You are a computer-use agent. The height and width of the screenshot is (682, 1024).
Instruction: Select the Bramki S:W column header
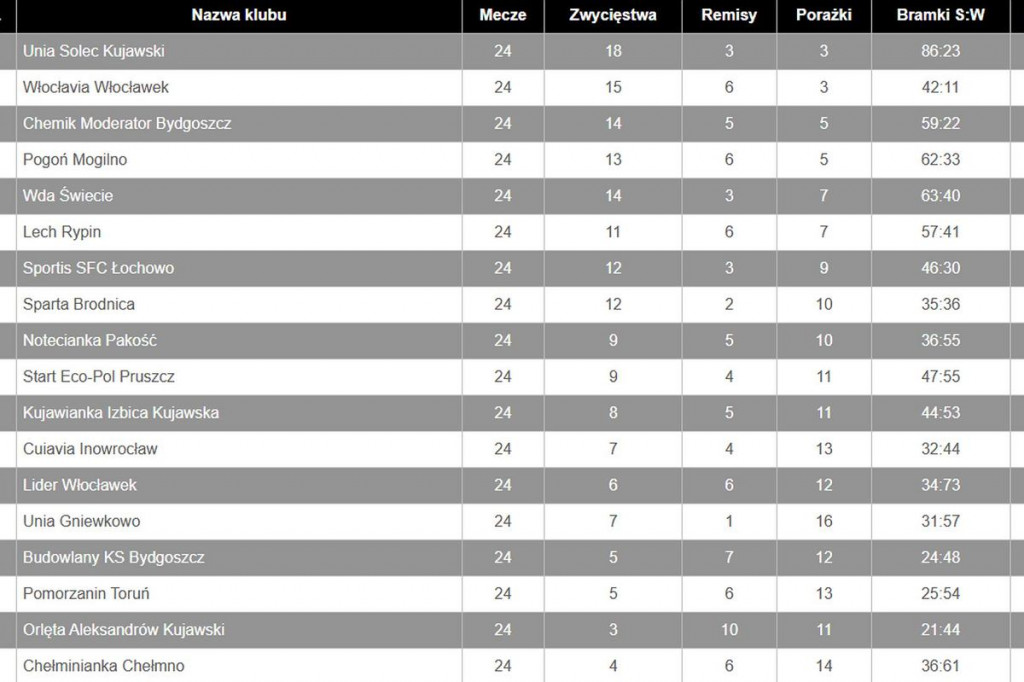940,15
